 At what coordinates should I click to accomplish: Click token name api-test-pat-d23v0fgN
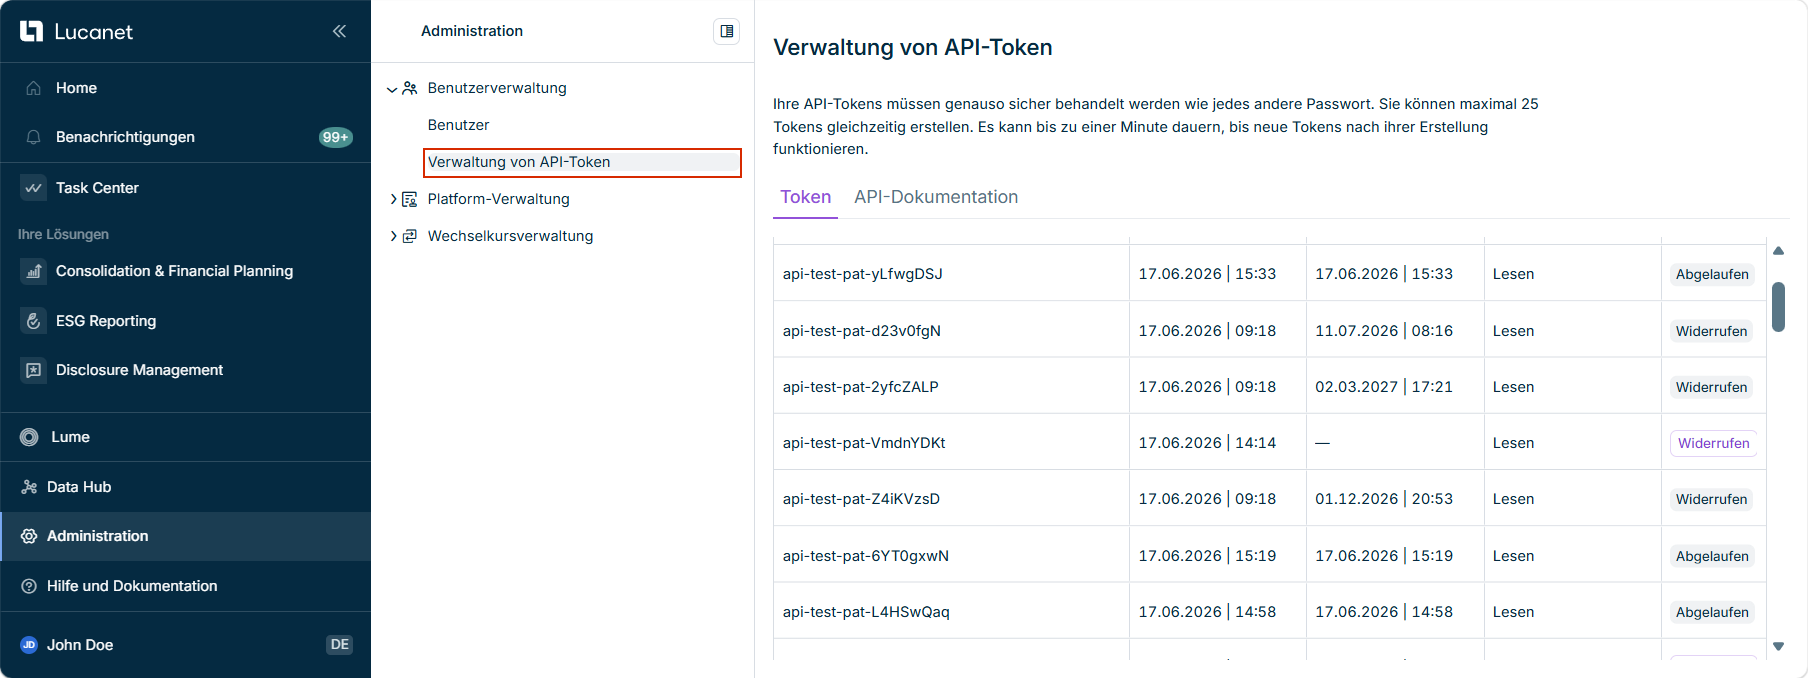861,331
